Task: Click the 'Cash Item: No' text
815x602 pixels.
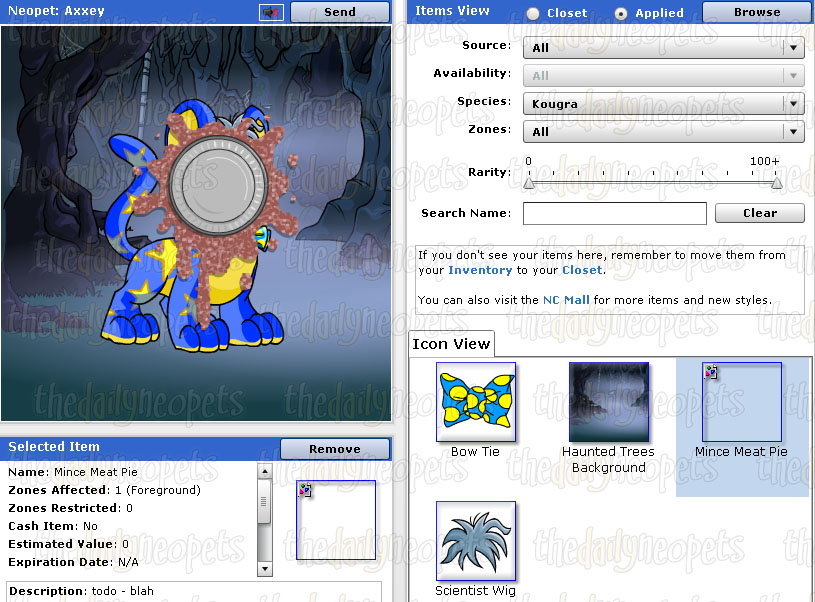Action: click(53, 526)
